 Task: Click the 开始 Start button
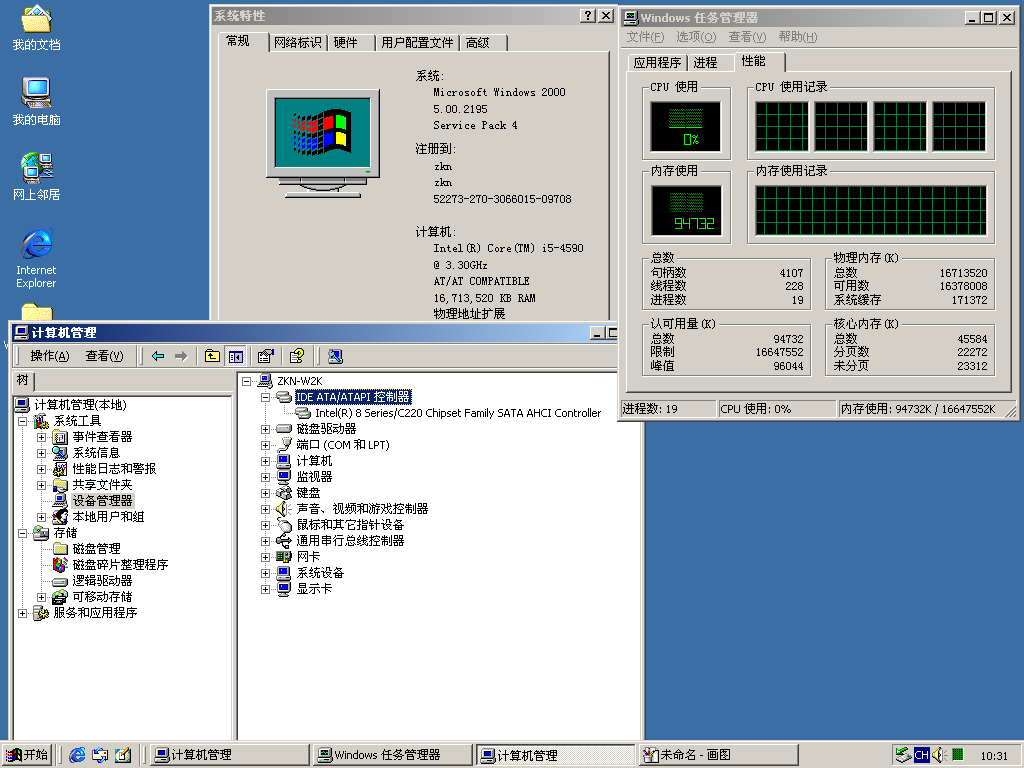tap(27, 755)
